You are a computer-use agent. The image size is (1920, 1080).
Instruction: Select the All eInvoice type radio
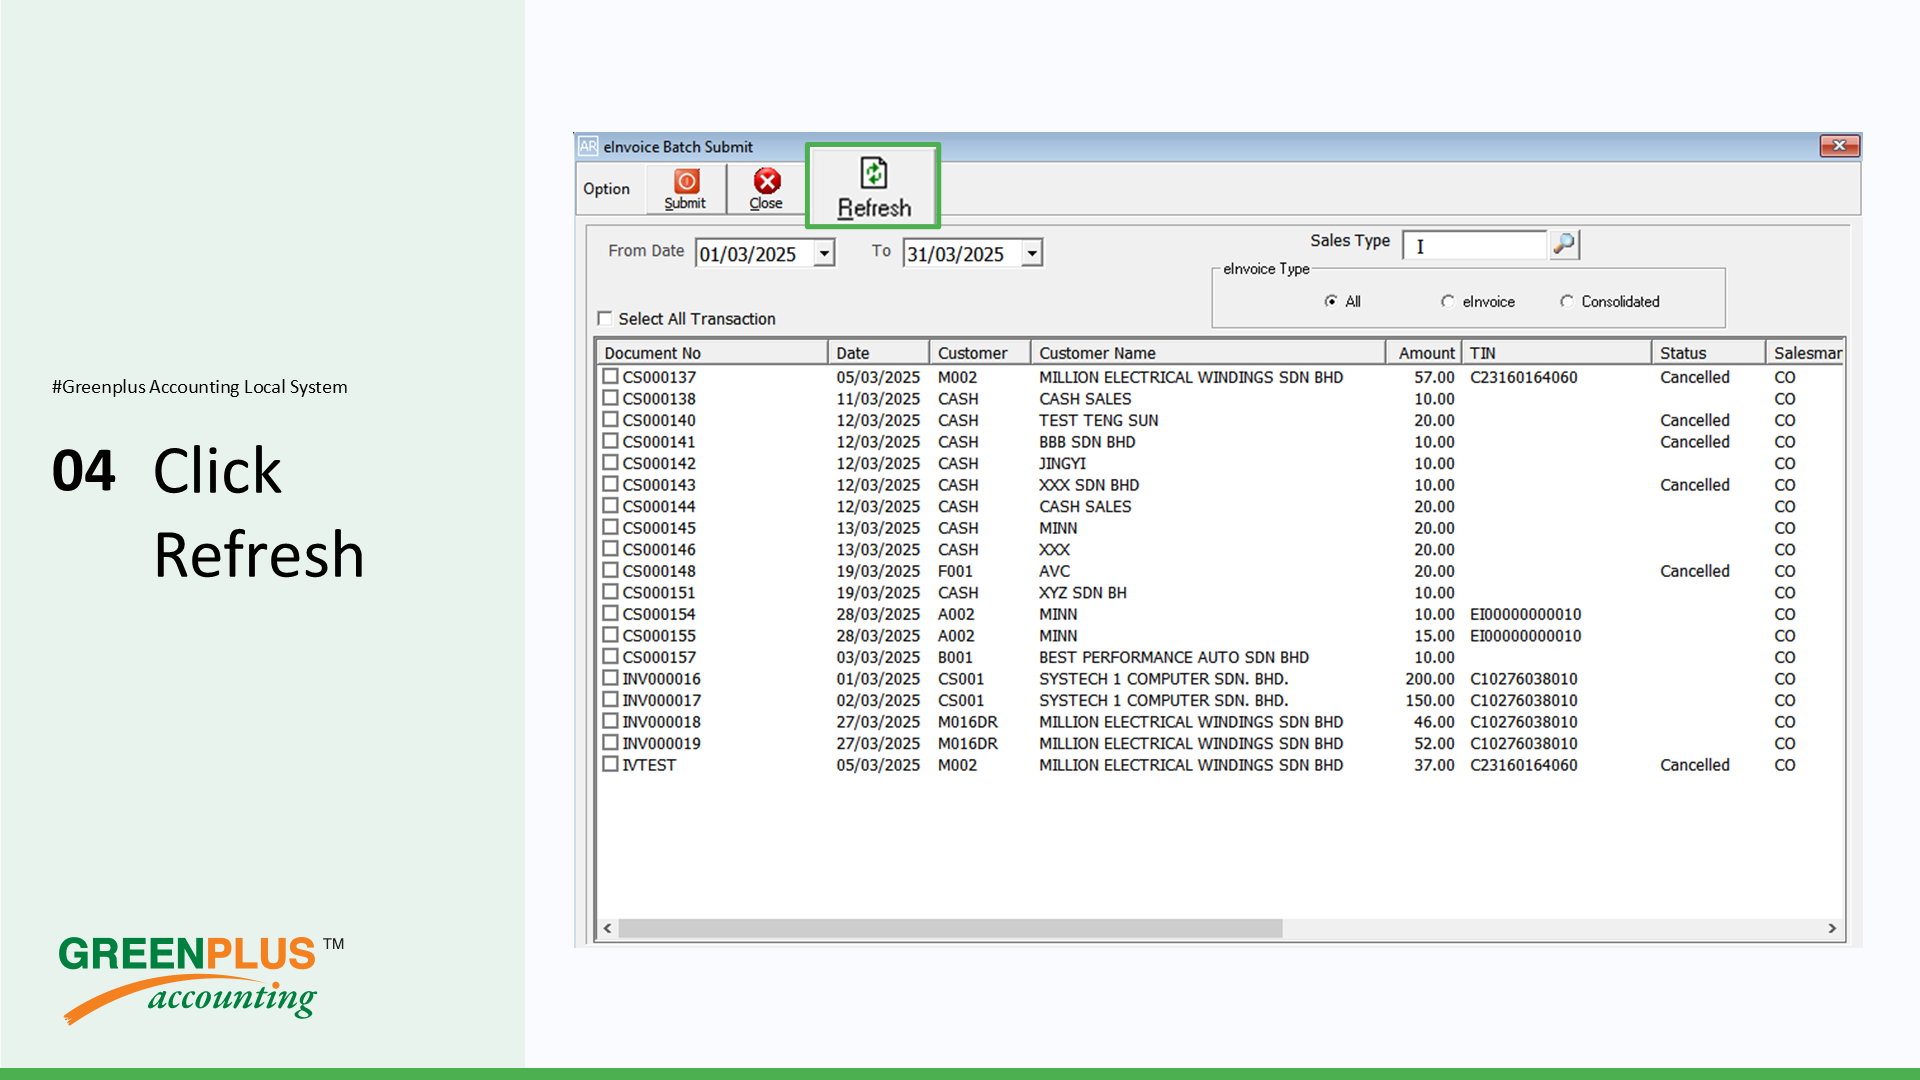pos(1331,301)
